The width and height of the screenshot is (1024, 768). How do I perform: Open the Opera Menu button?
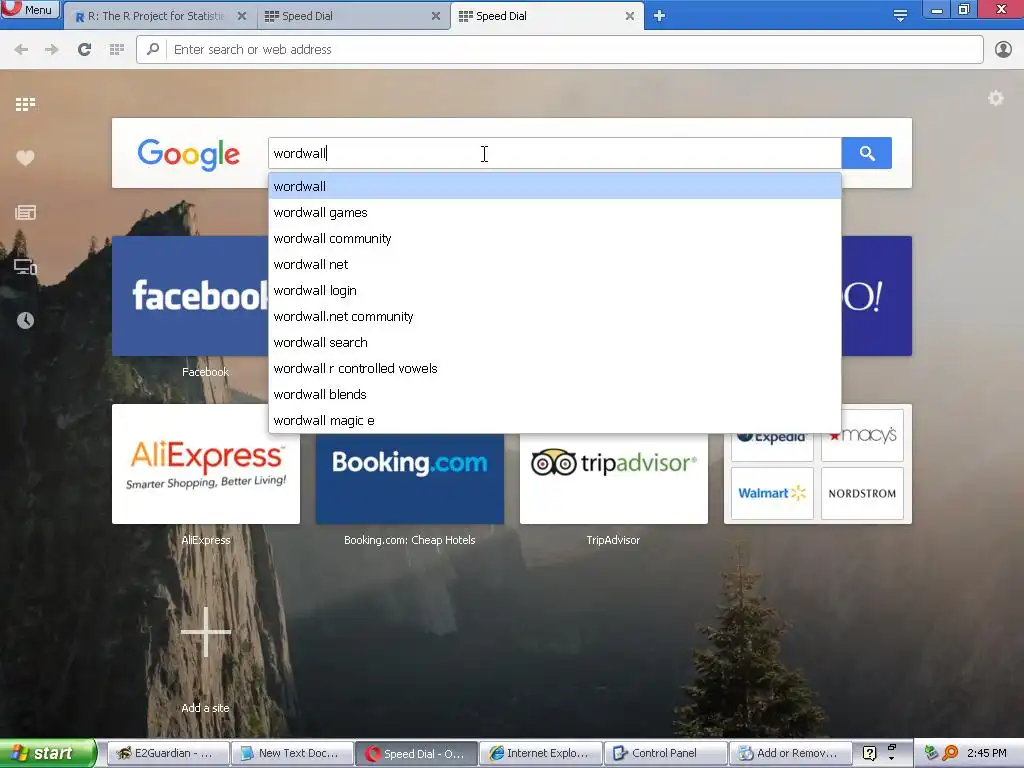click(x=30, y=9)
